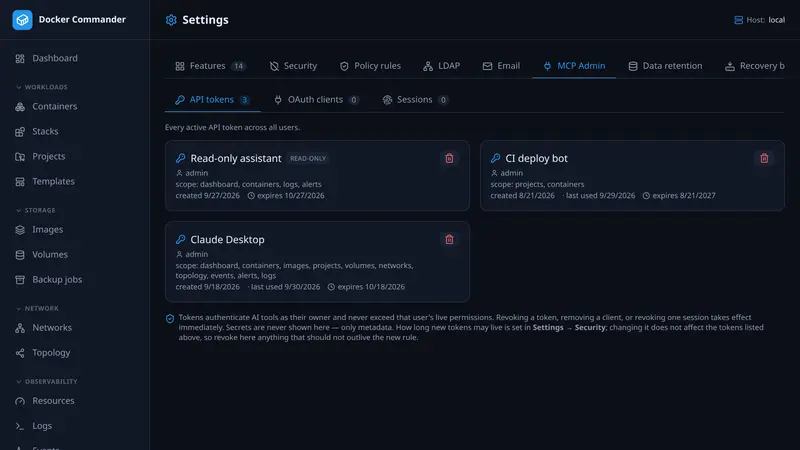Image resolution: width=800 pixels, height=450 pixels.
Task: Switch to the Email tab
Action: click(x=501, y=66)
